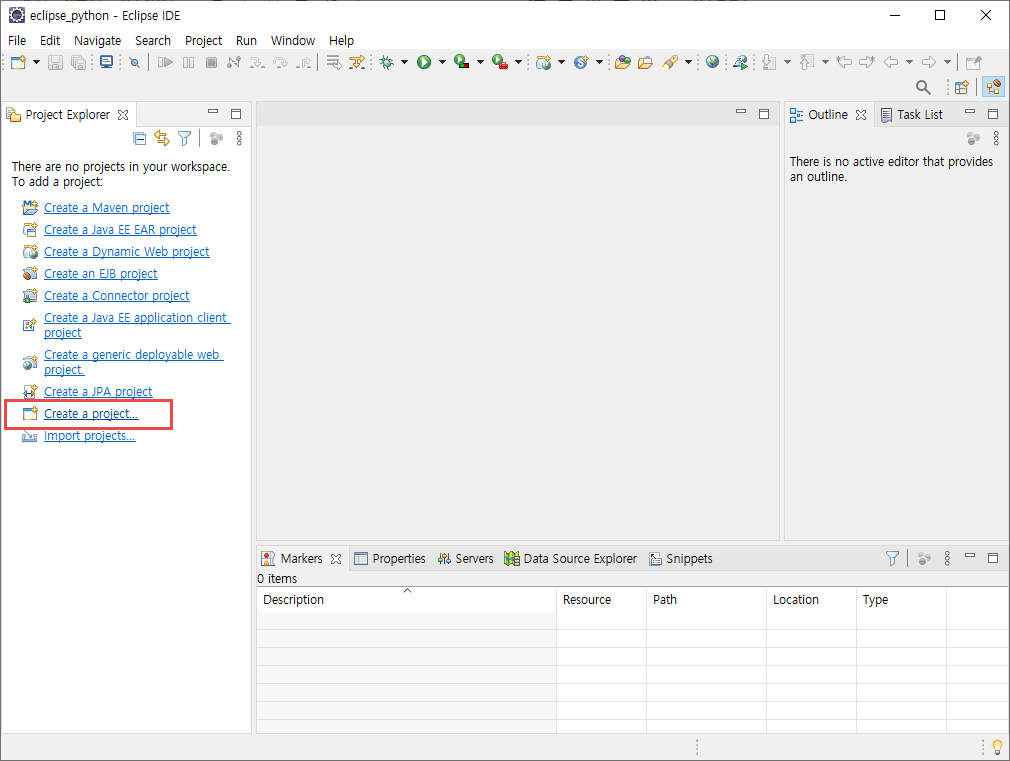Viewport: 1010px width, 761px height.
Task: Switch to the Properties tab
Action: (x=390, y=559)
